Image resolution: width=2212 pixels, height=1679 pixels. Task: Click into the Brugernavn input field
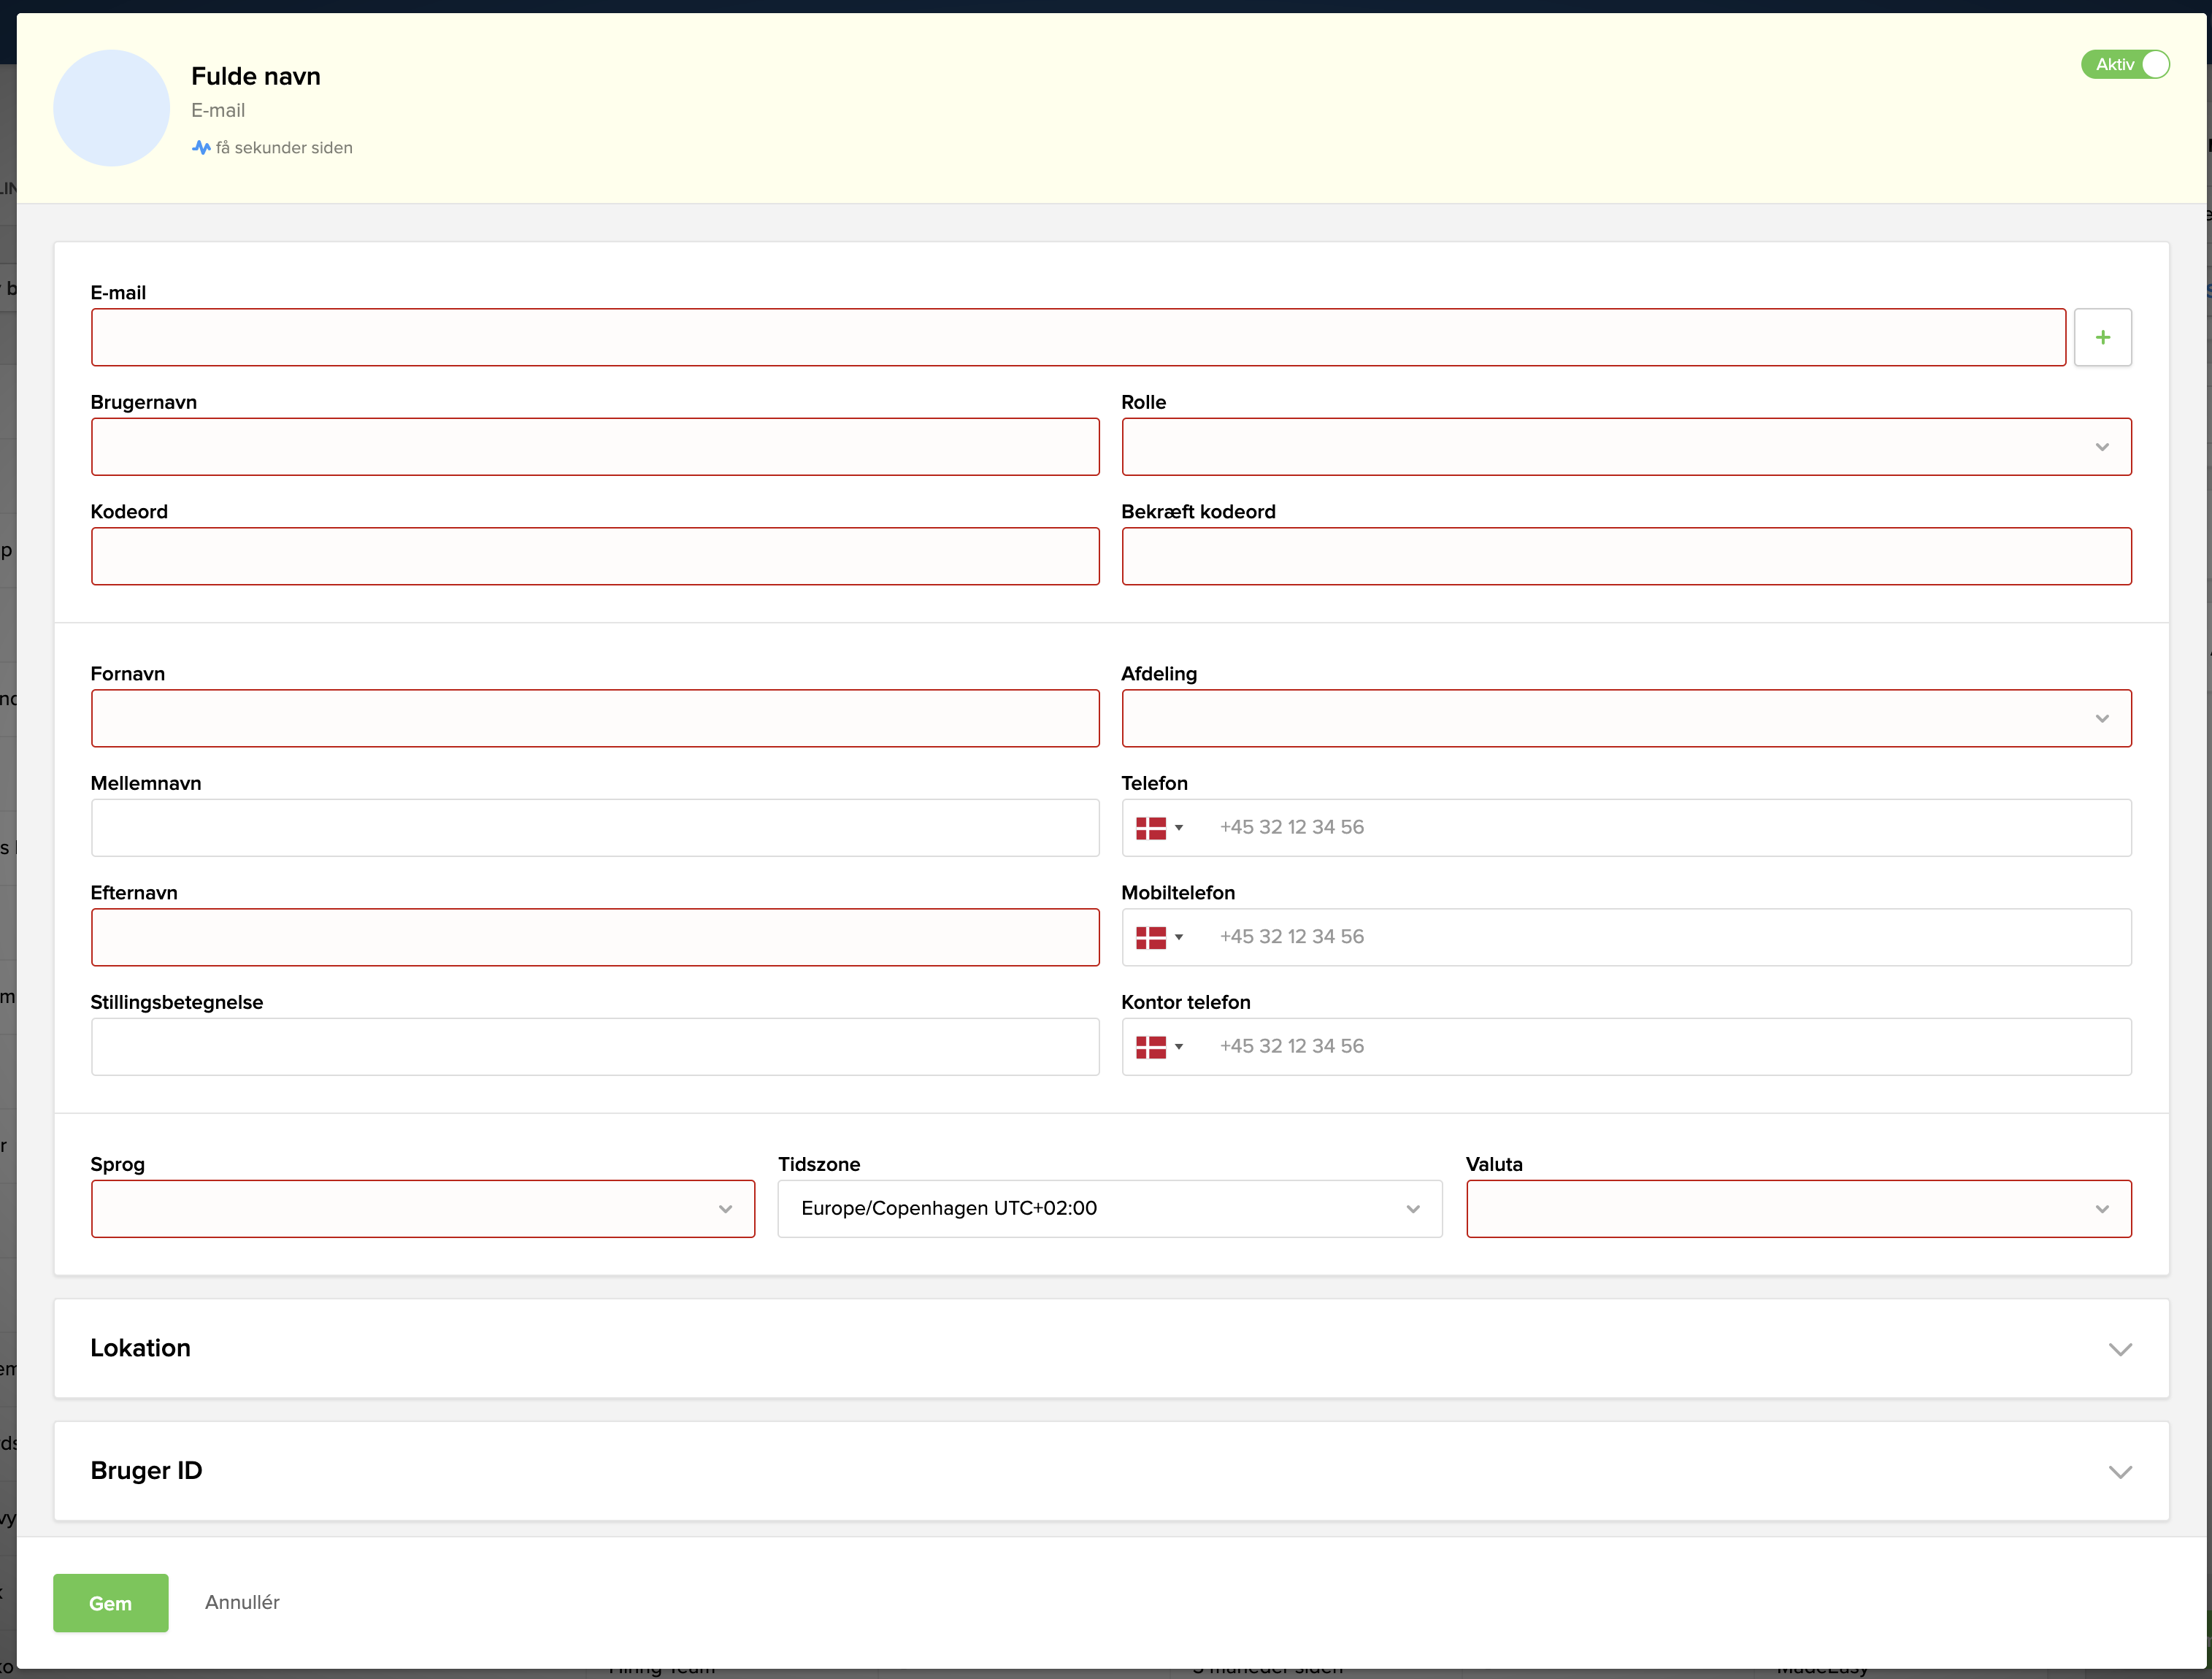595,447
